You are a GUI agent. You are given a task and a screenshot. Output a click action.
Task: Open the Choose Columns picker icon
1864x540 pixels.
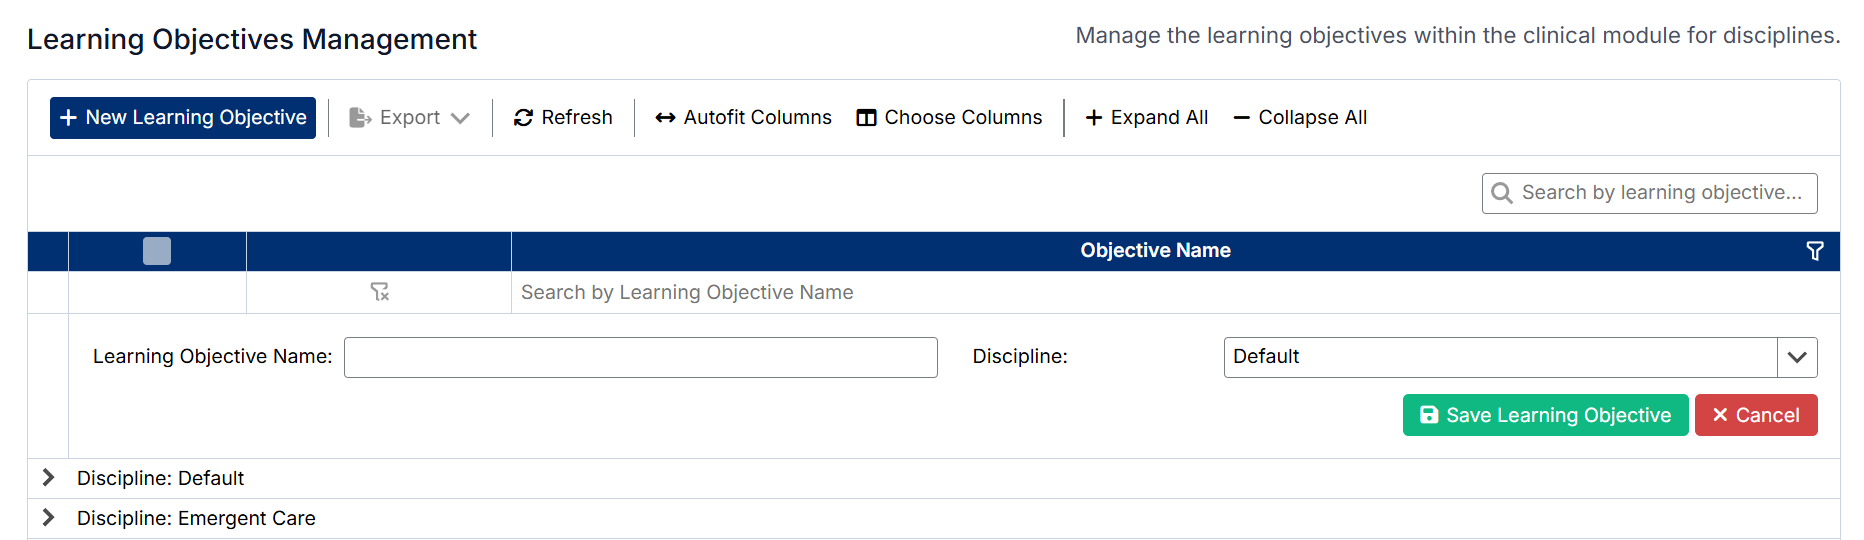[x=866, y=118]
